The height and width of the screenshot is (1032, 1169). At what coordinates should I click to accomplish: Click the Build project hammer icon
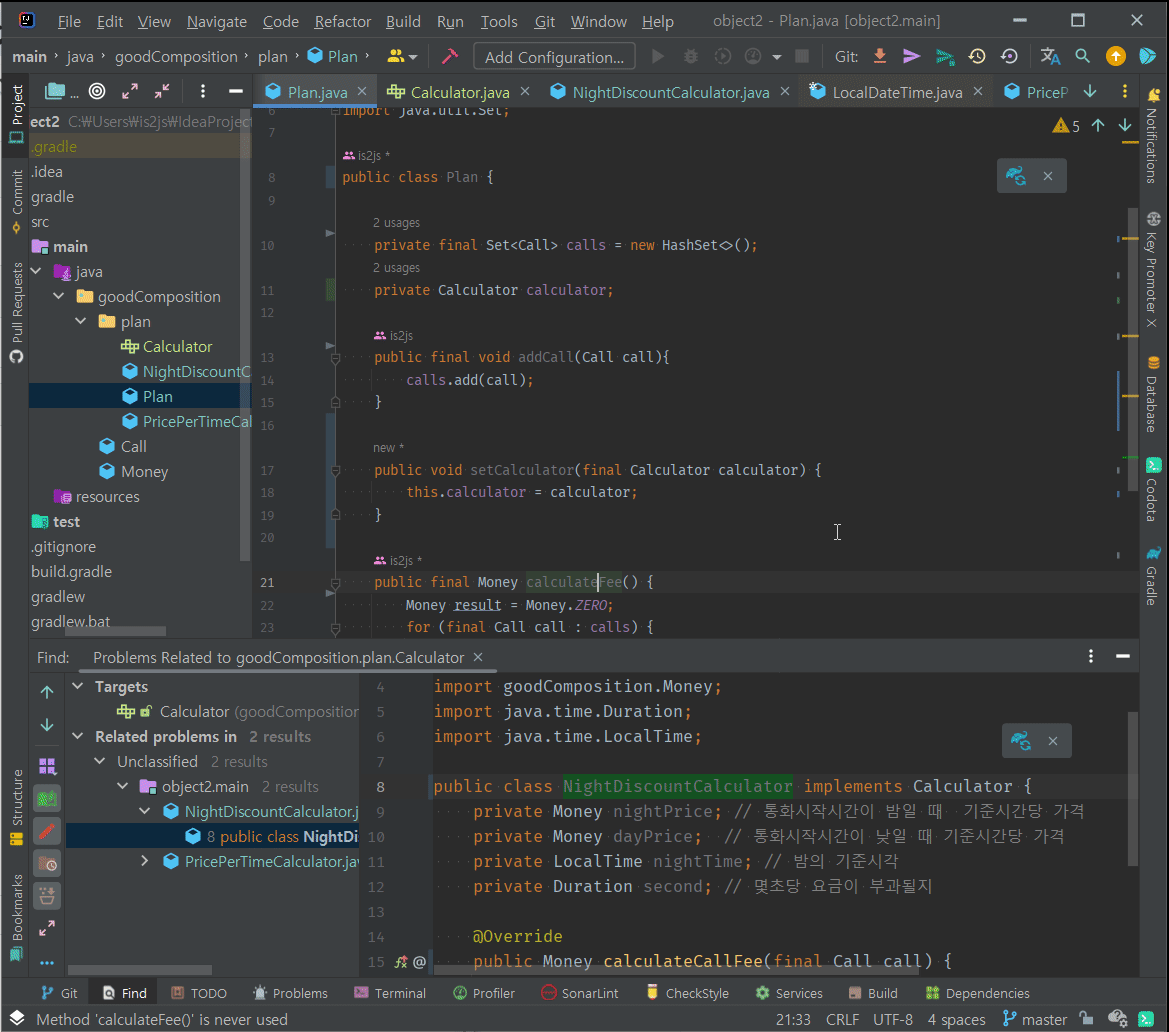[x=449, y=57]
